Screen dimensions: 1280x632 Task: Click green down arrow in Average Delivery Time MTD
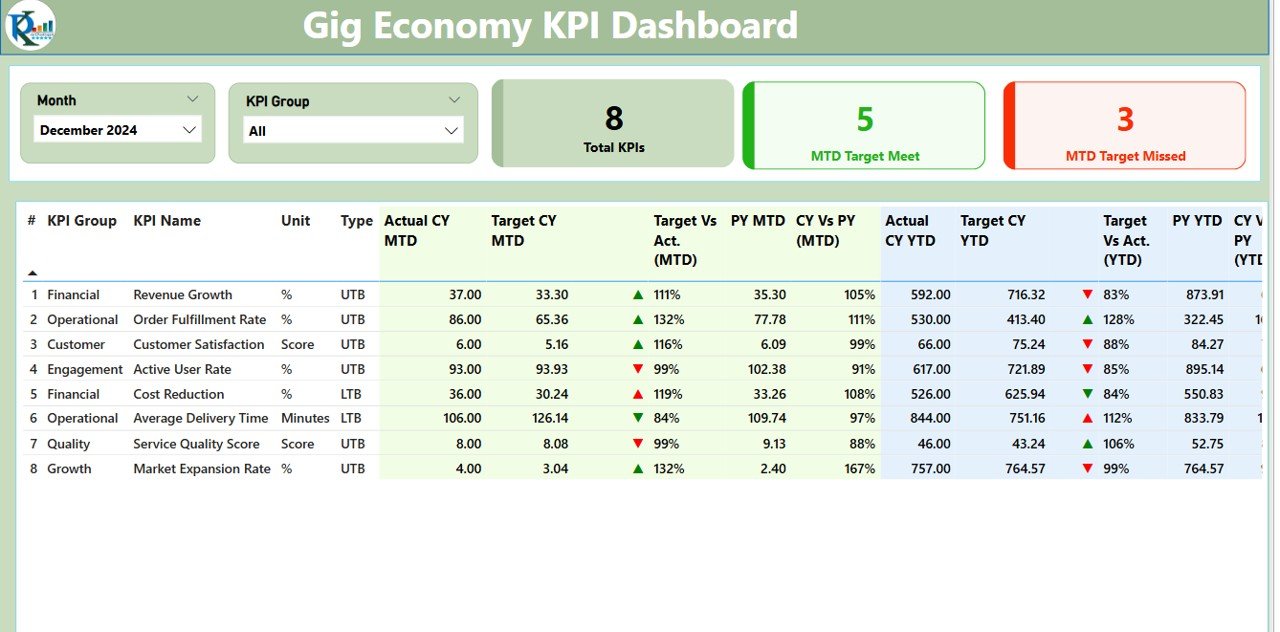coord(638,418)
